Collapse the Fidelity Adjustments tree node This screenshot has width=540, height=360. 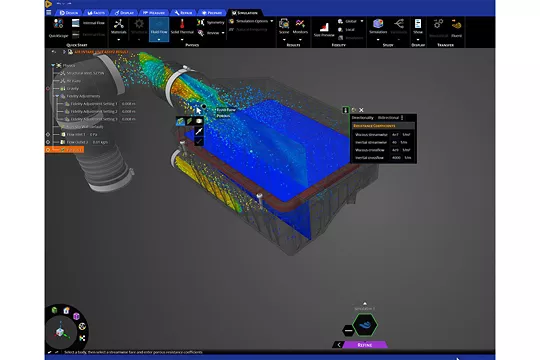(57, 96)
